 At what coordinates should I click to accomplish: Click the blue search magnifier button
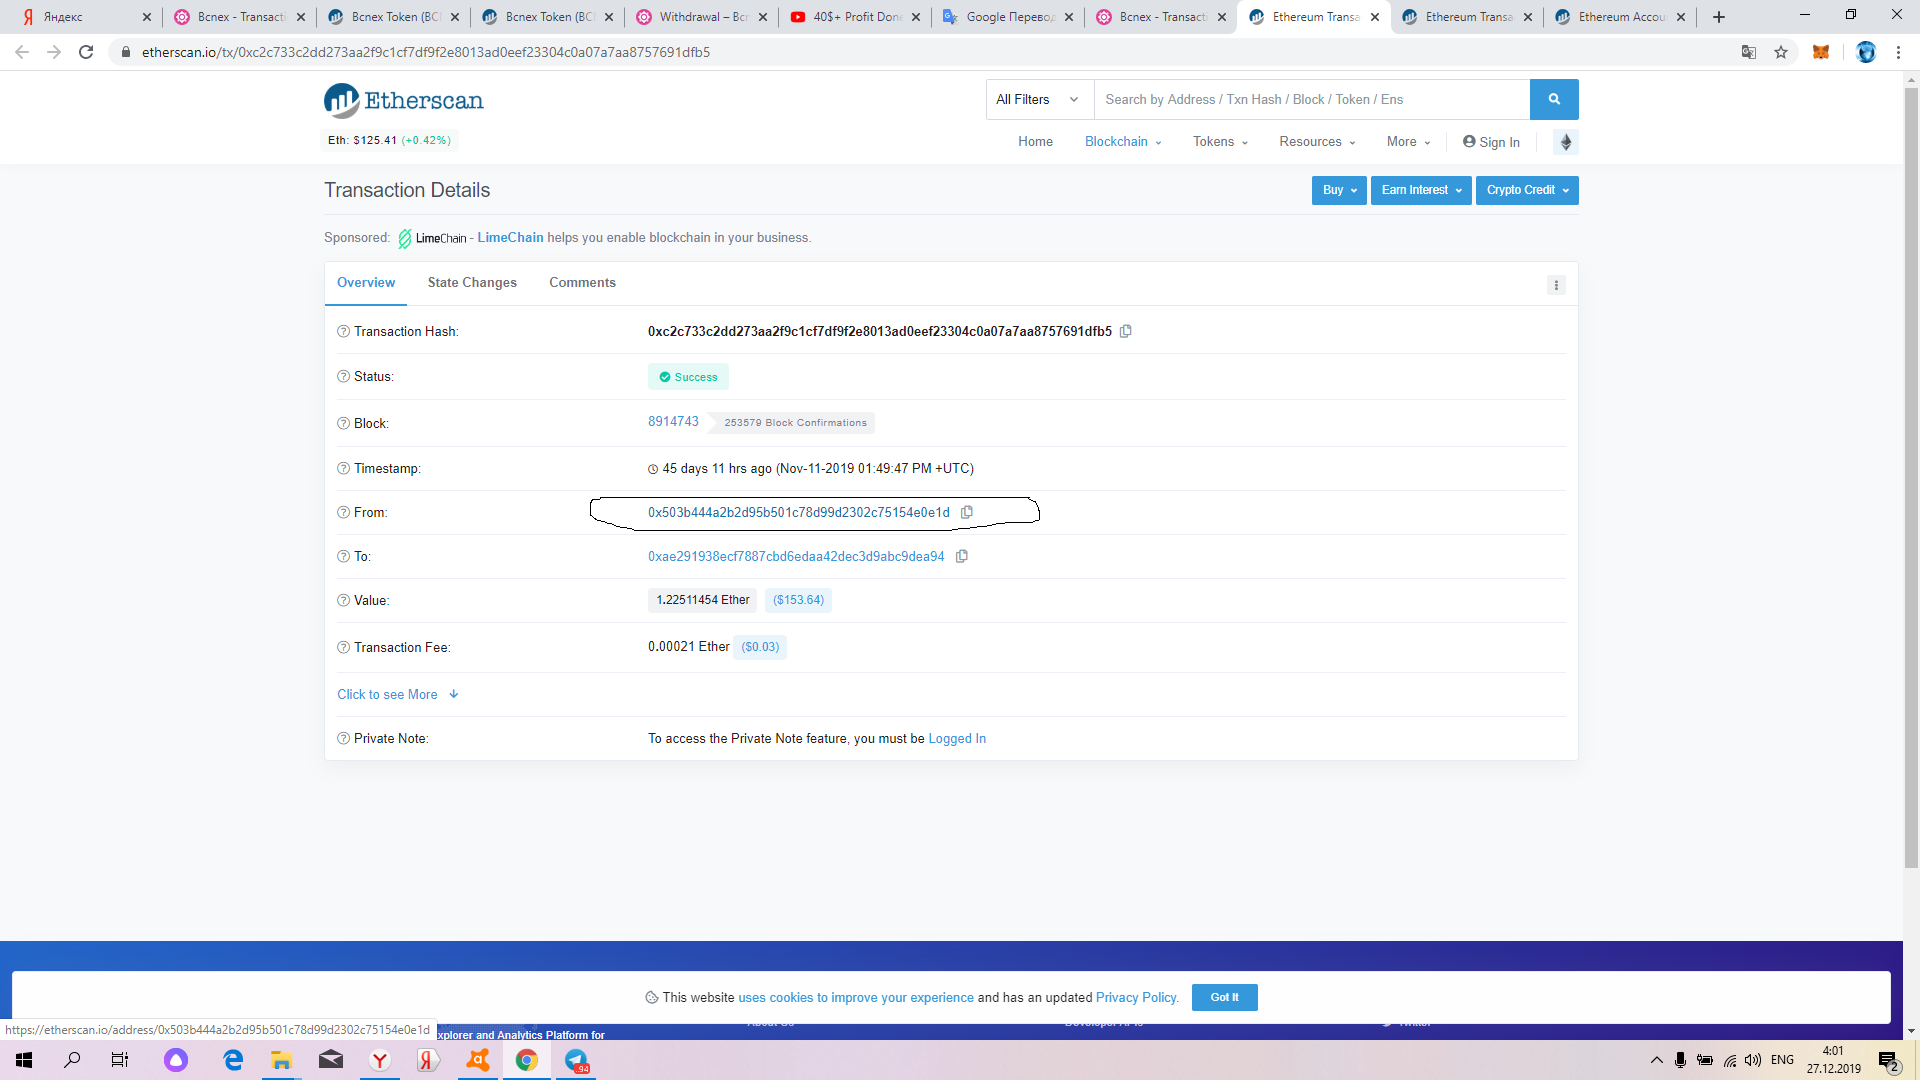pyautogui.click(x=1553, y=99)
